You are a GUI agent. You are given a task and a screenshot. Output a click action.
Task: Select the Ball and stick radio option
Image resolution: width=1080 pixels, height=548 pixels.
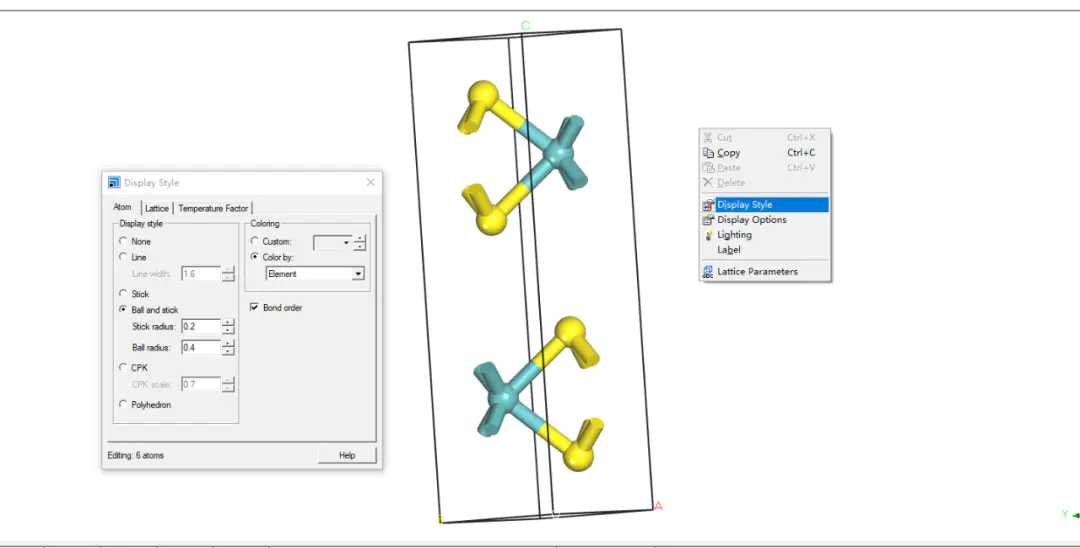(x=123, y=310)
